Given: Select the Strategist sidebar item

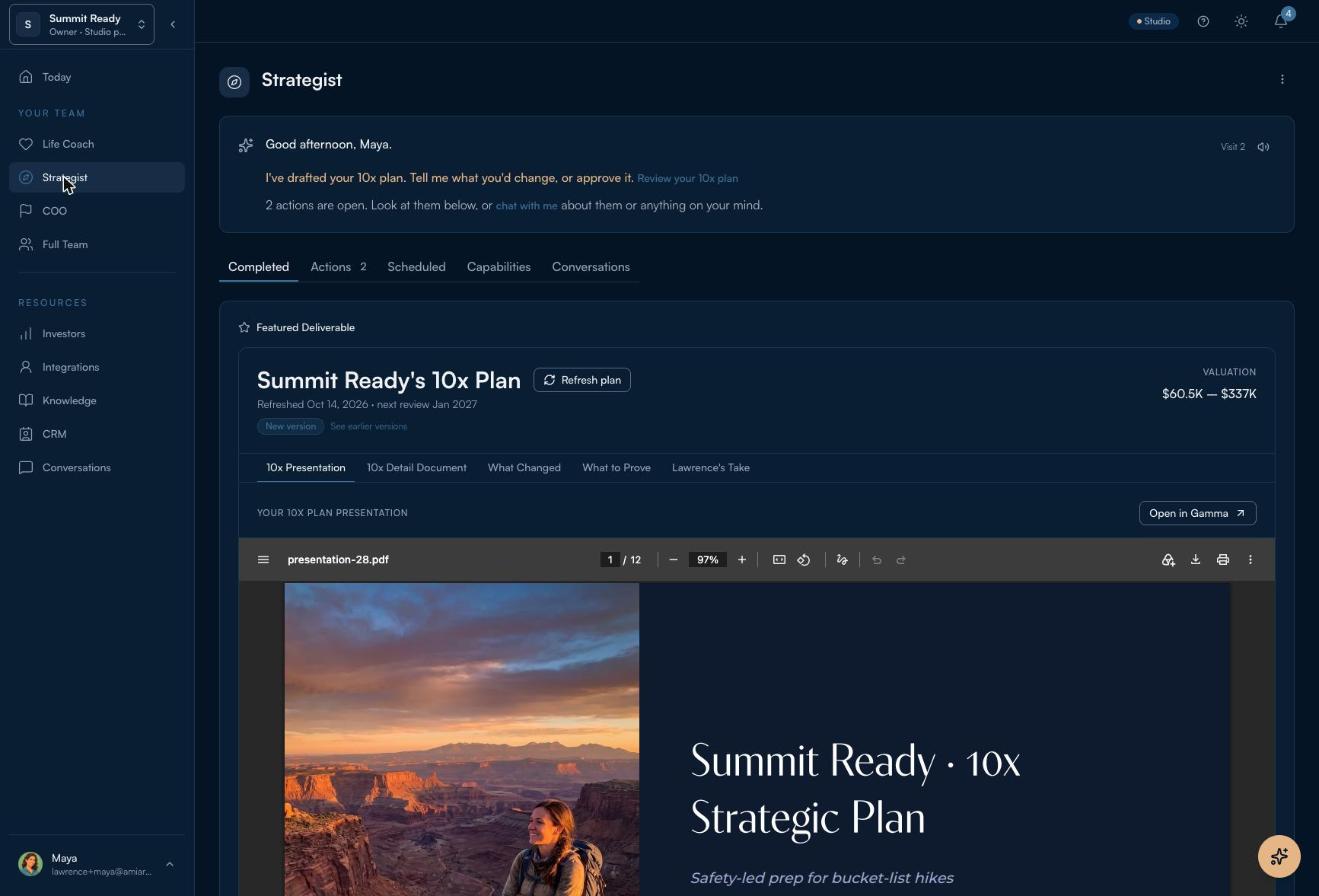Looking at the screenshot, I should pos(97,177).
